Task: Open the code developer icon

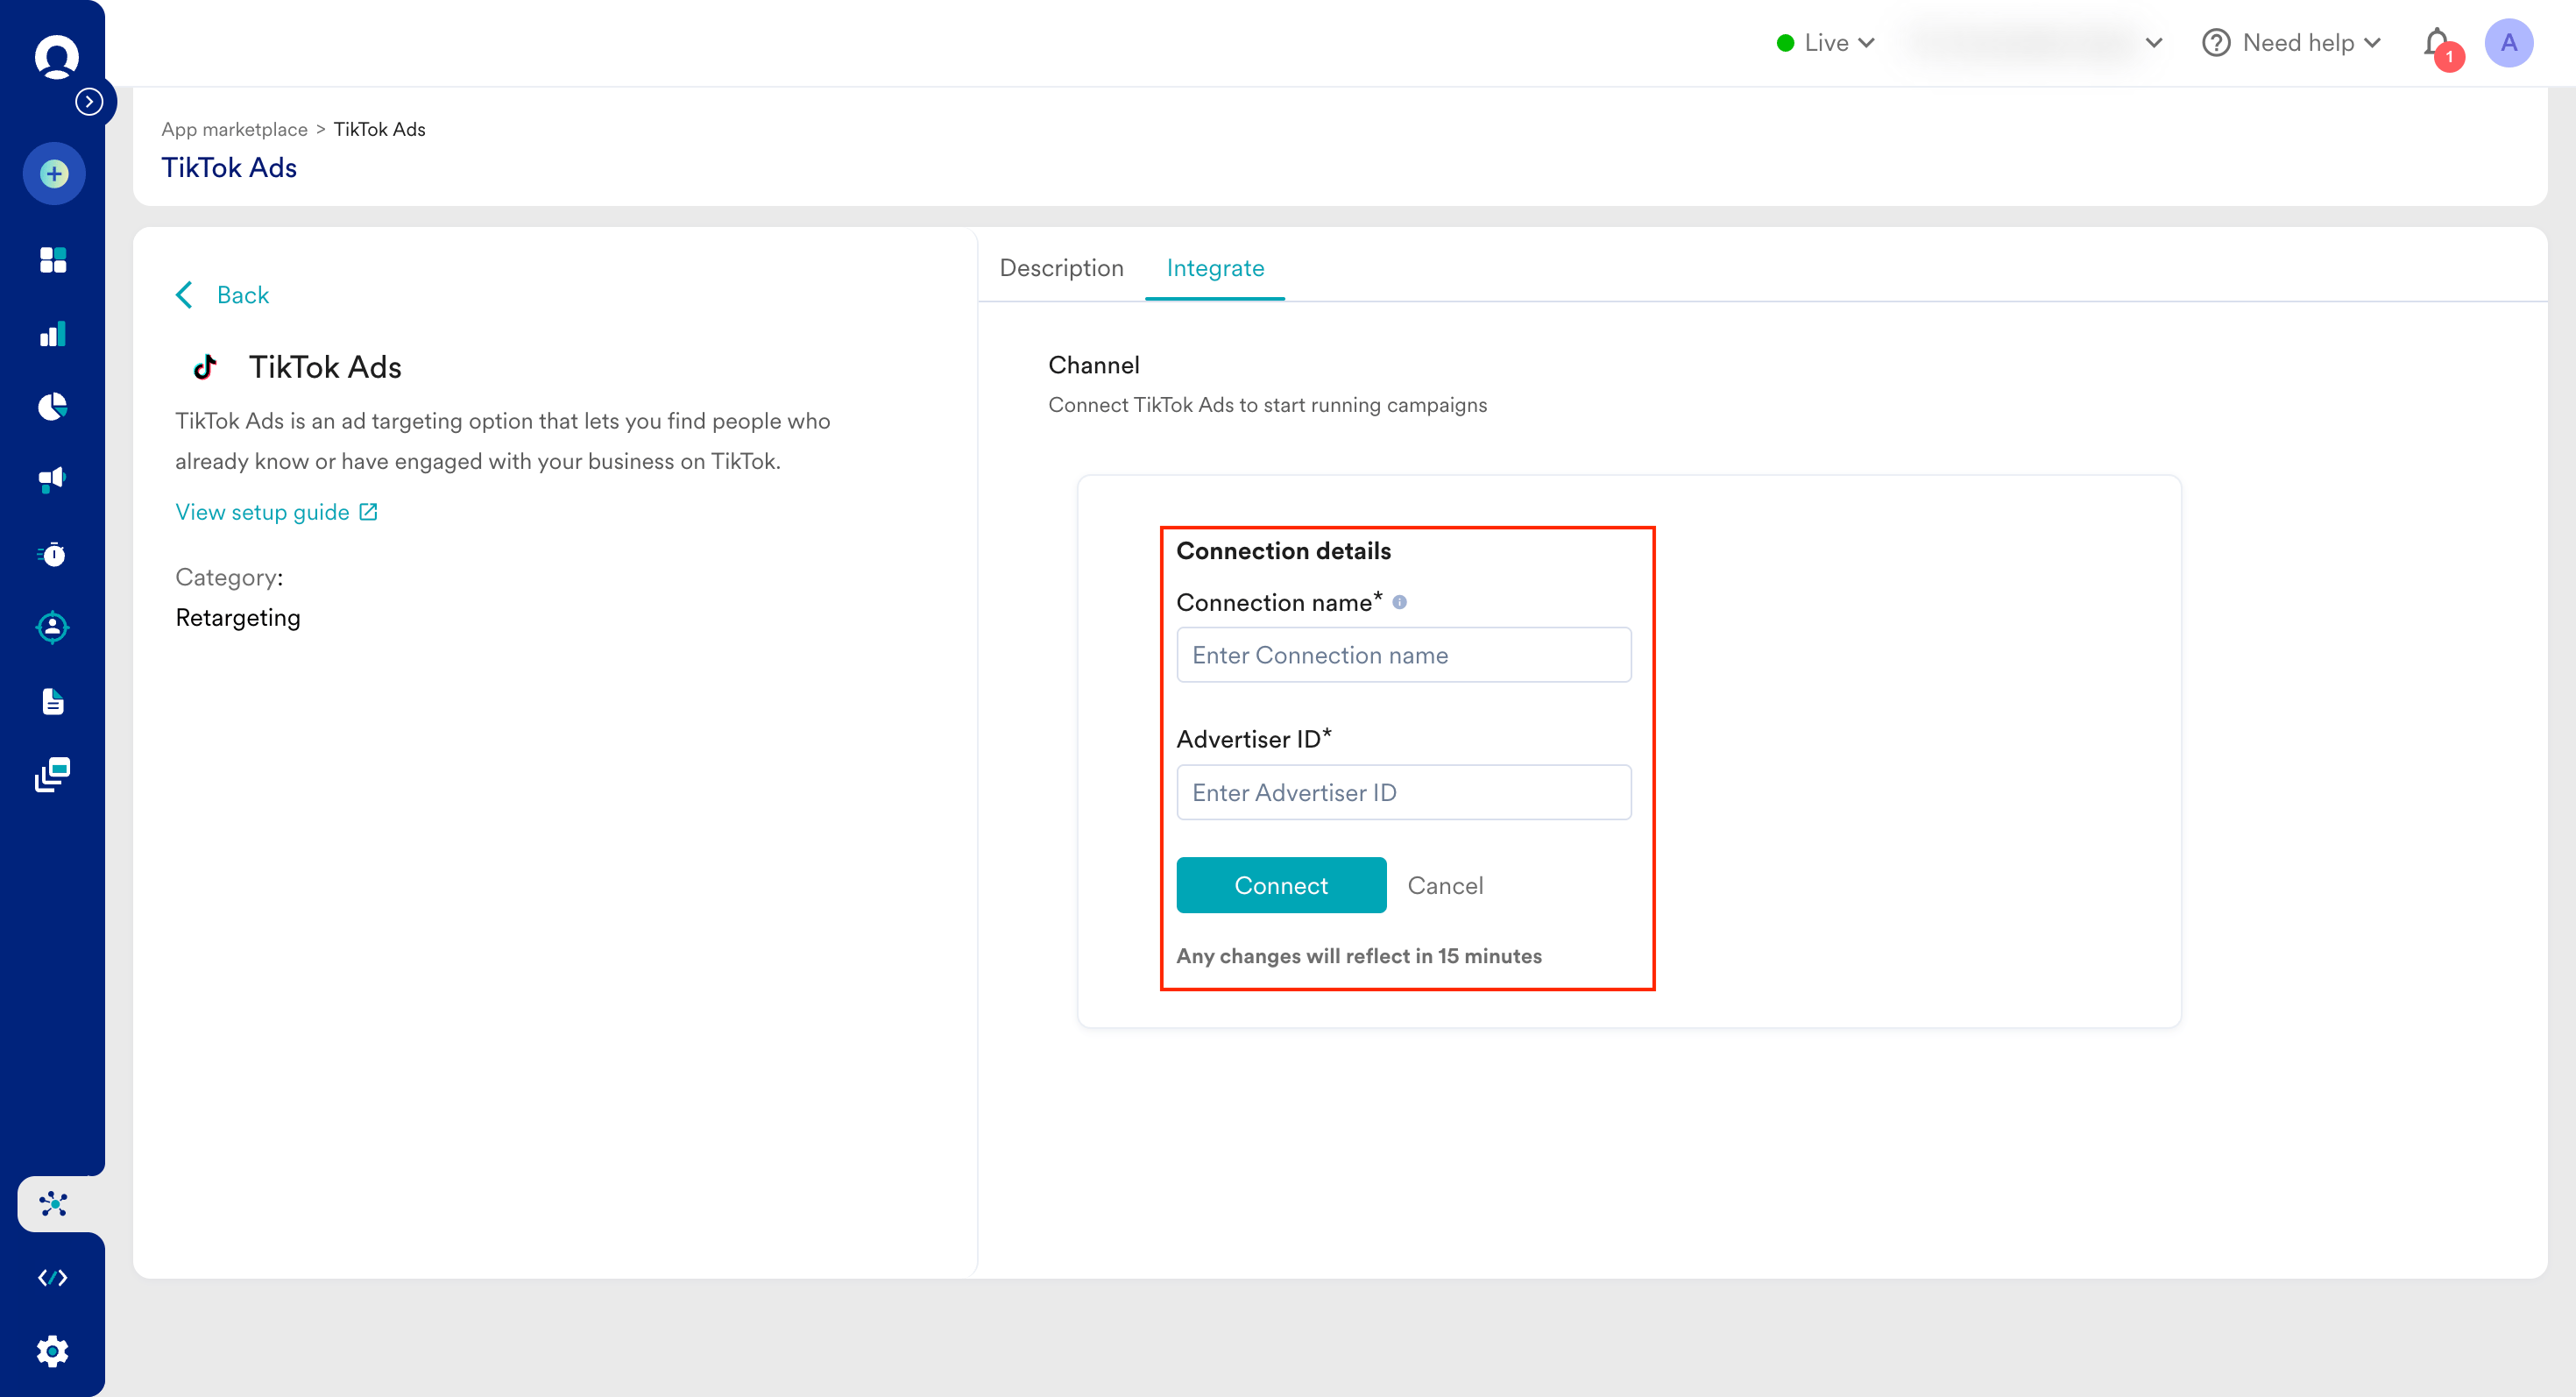Action: pos(53,1278)
